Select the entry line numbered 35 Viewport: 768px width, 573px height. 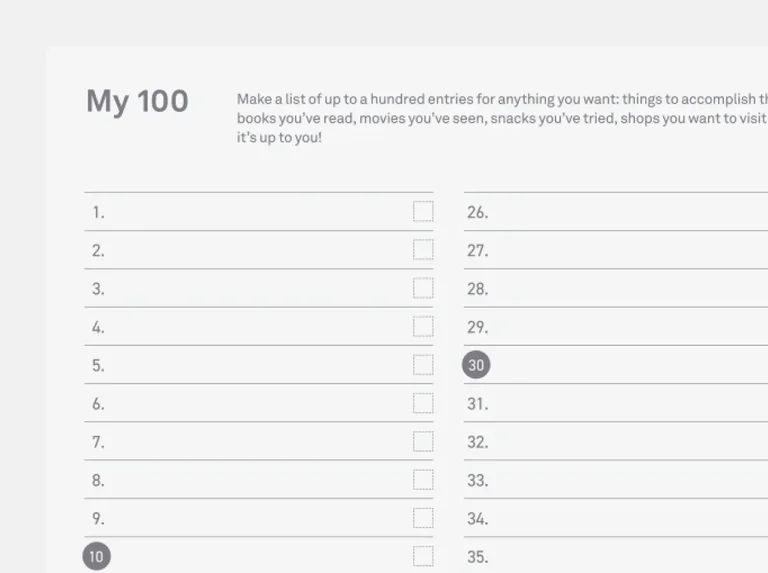616,556
